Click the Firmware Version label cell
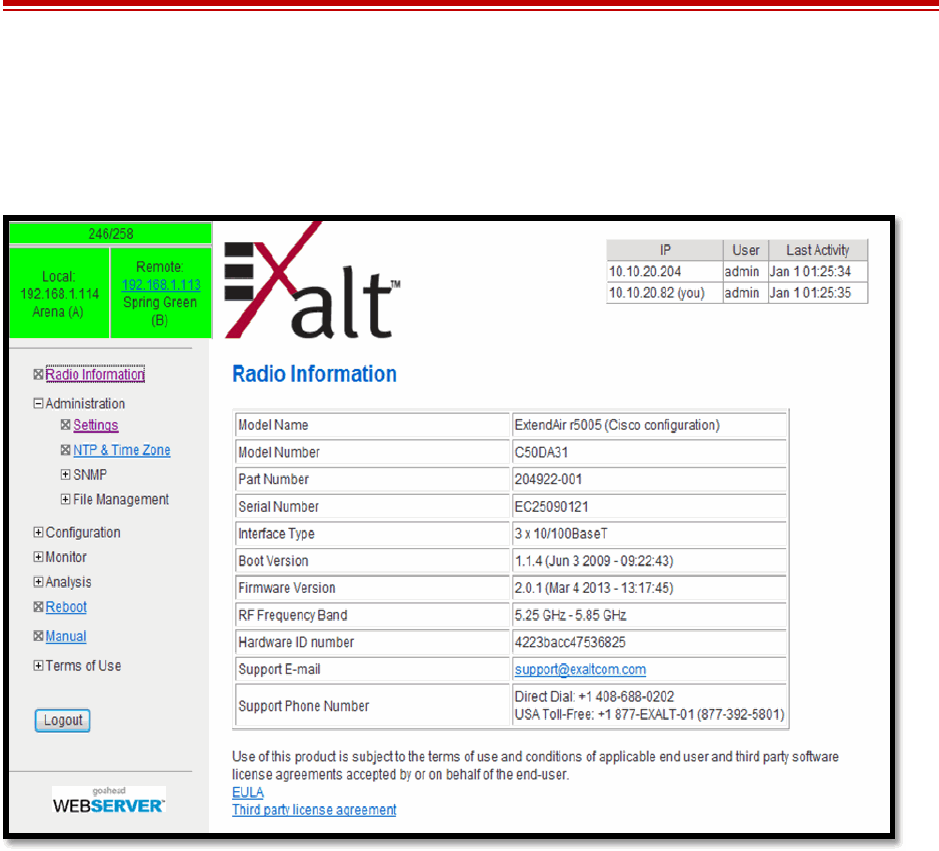 coord(372,588)
